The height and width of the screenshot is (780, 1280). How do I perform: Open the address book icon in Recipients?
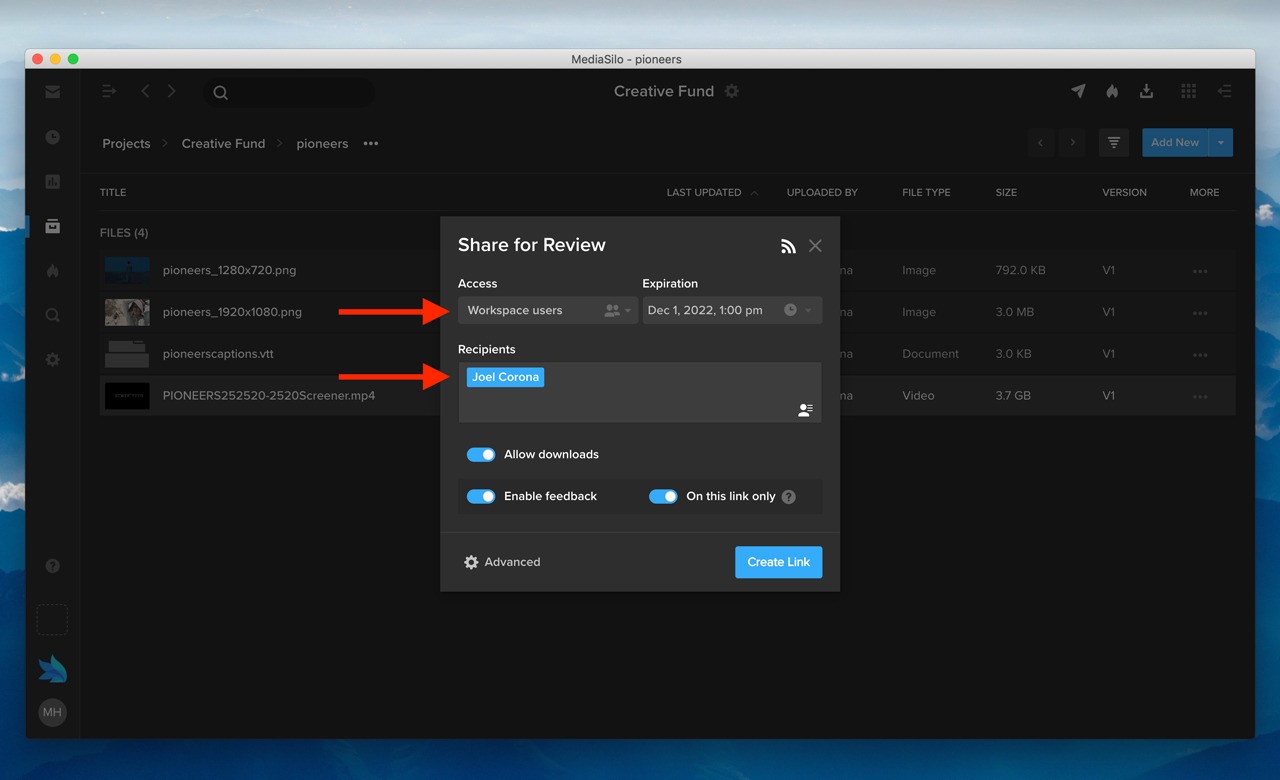click(805, 410)
